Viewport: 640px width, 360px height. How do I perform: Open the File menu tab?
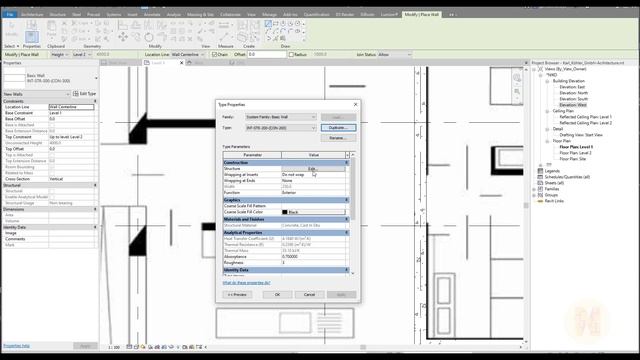pos(9,14)
